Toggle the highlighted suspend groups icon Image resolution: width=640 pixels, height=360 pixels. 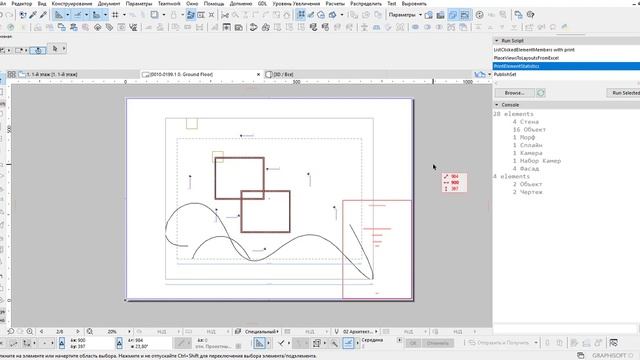[x=191, y=15]
